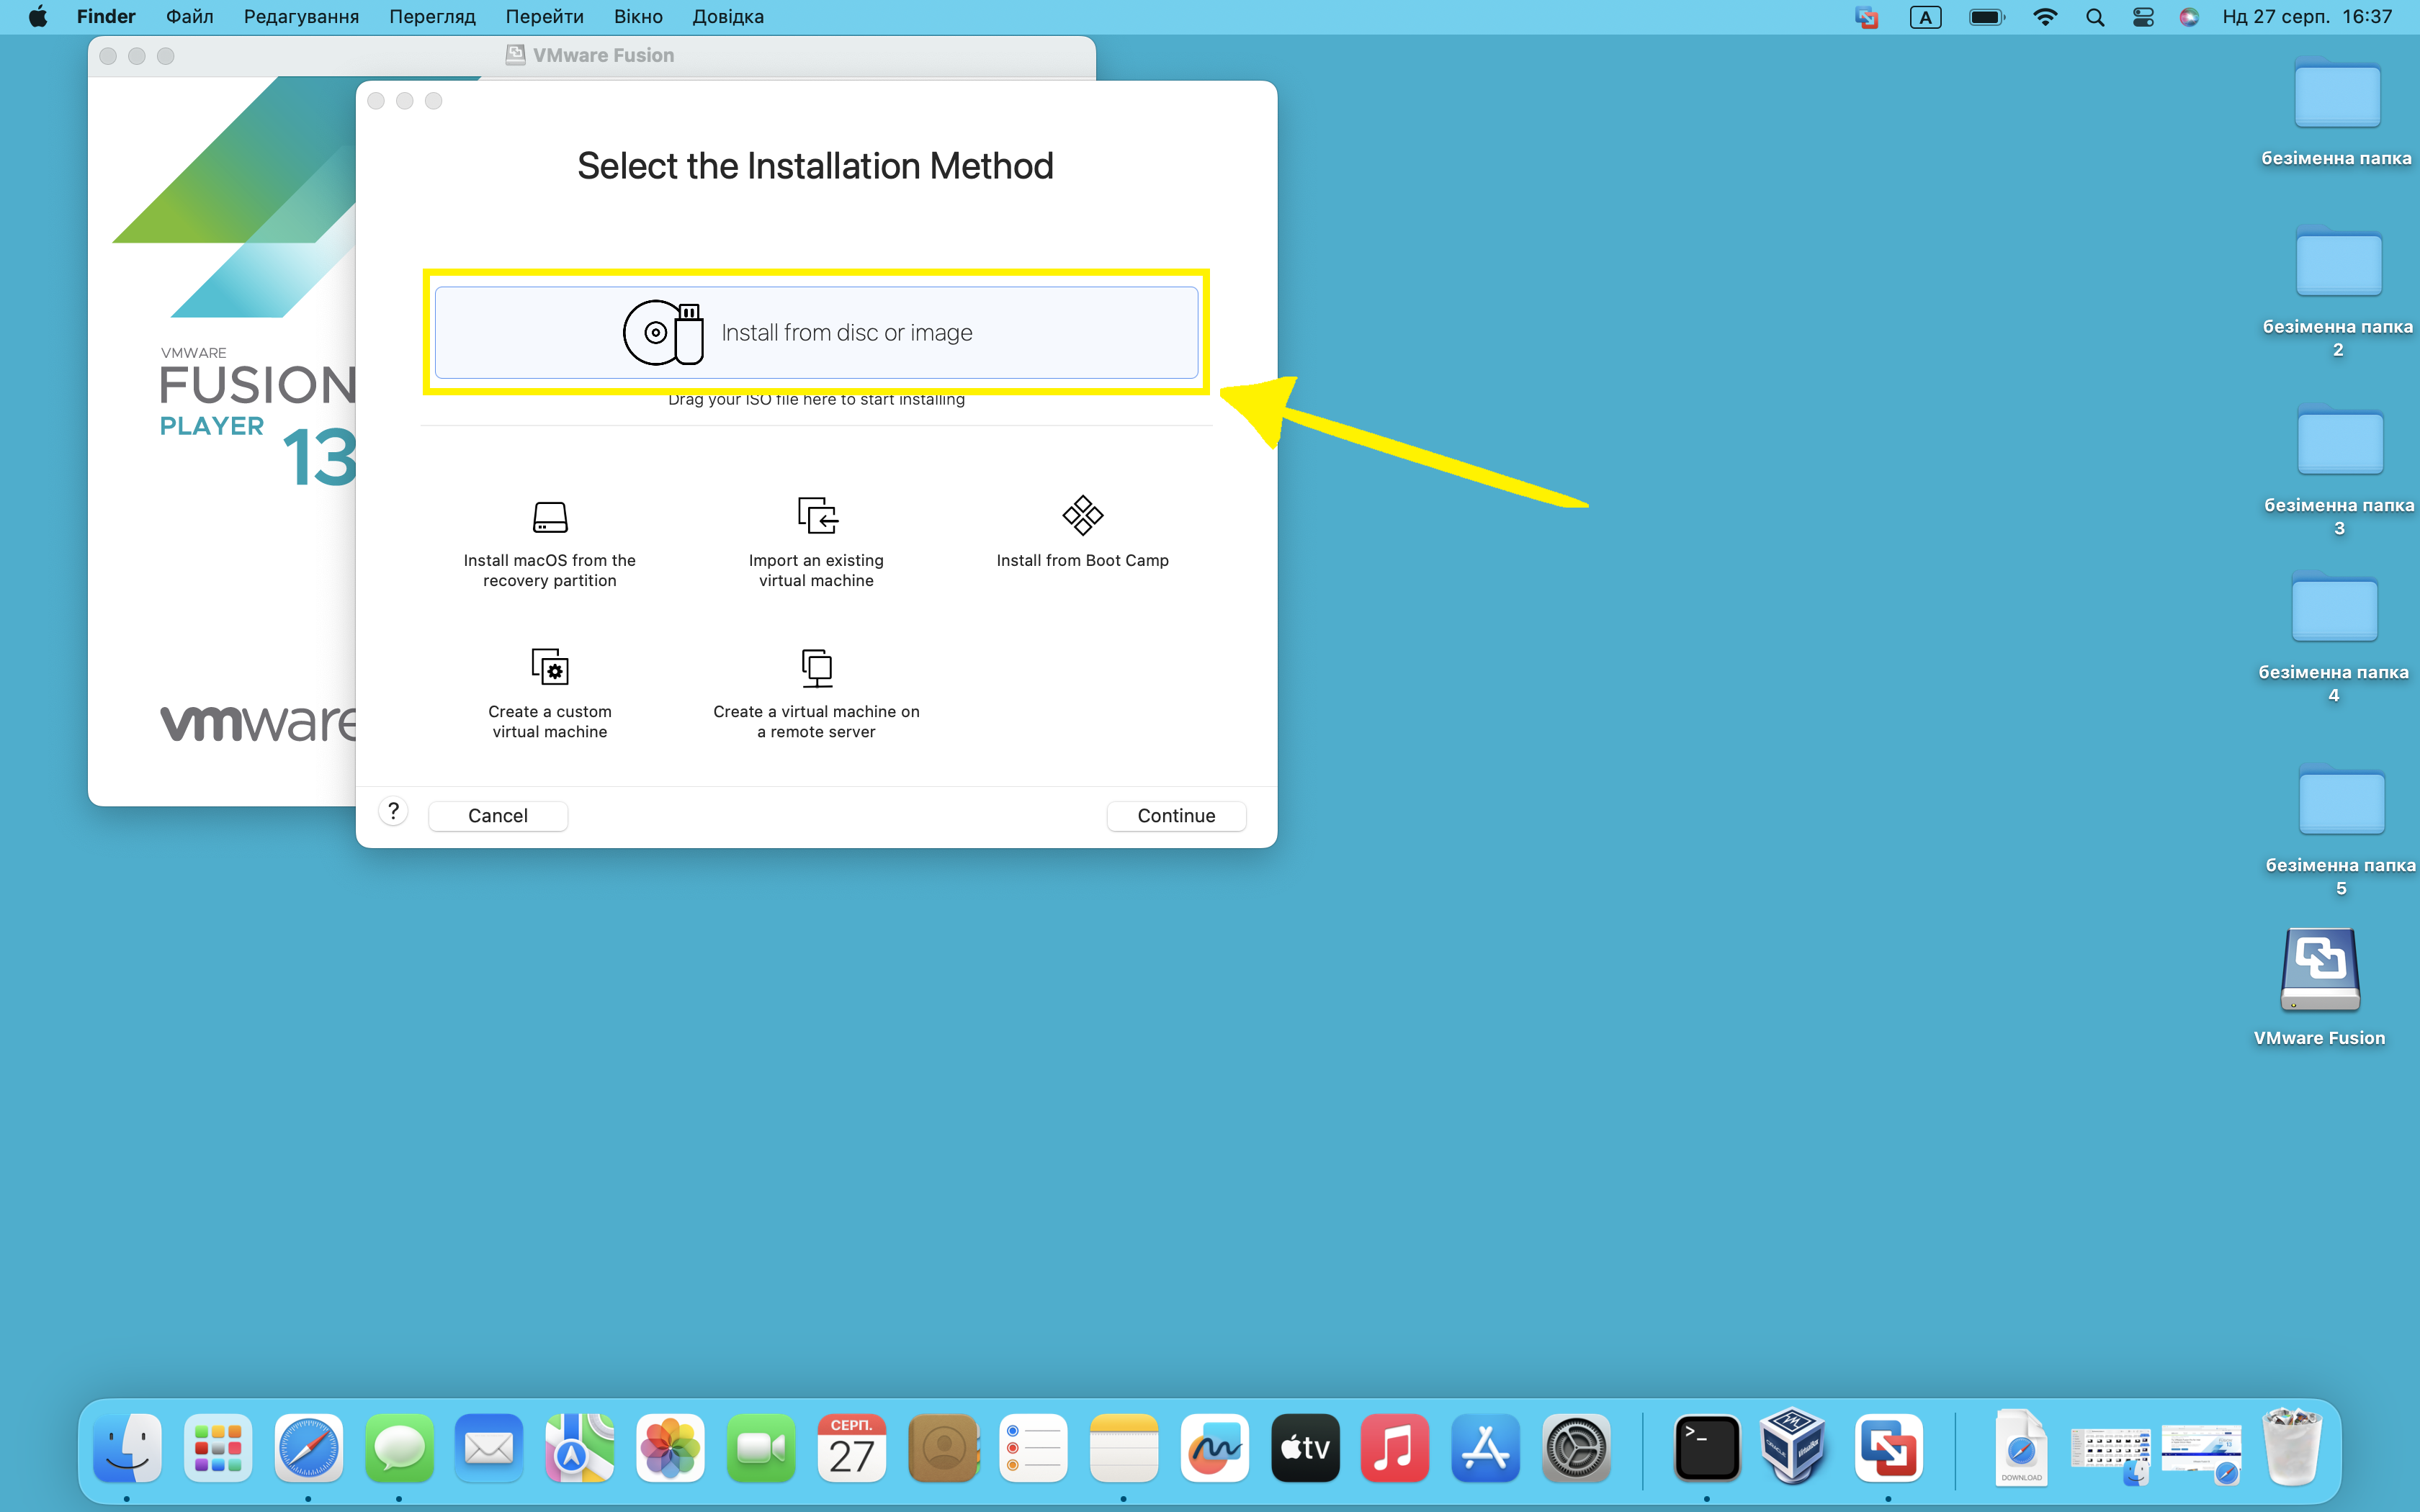
Task: Open Reminders from the Dock
Action: [x=1033, y=1447]
